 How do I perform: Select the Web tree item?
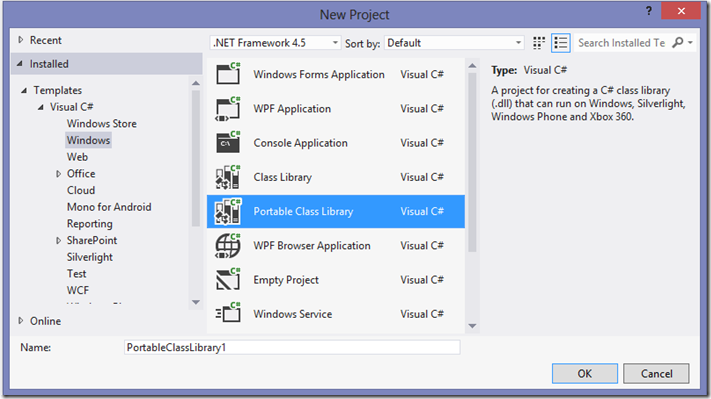pyautogui.click(x=78, y=157)
